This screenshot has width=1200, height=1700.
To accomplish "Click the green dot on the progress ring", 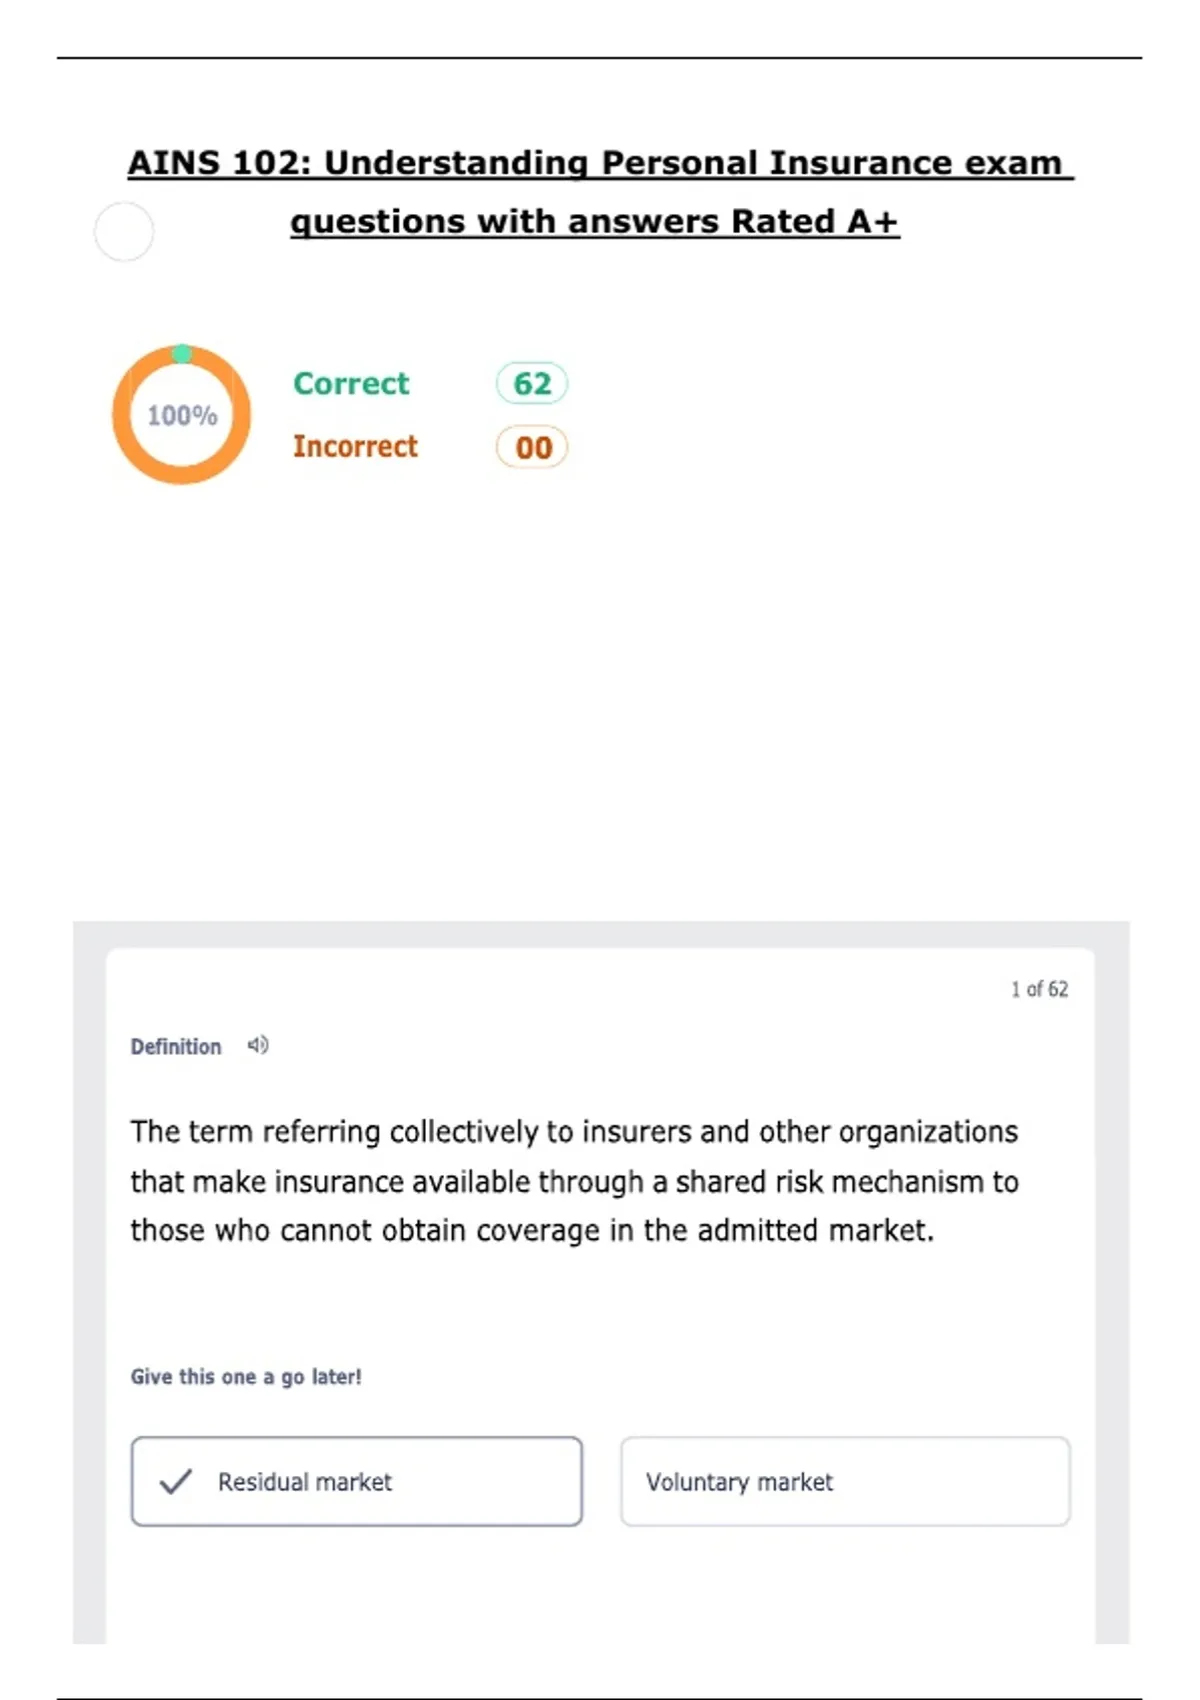I will click(x=182, y=353).
